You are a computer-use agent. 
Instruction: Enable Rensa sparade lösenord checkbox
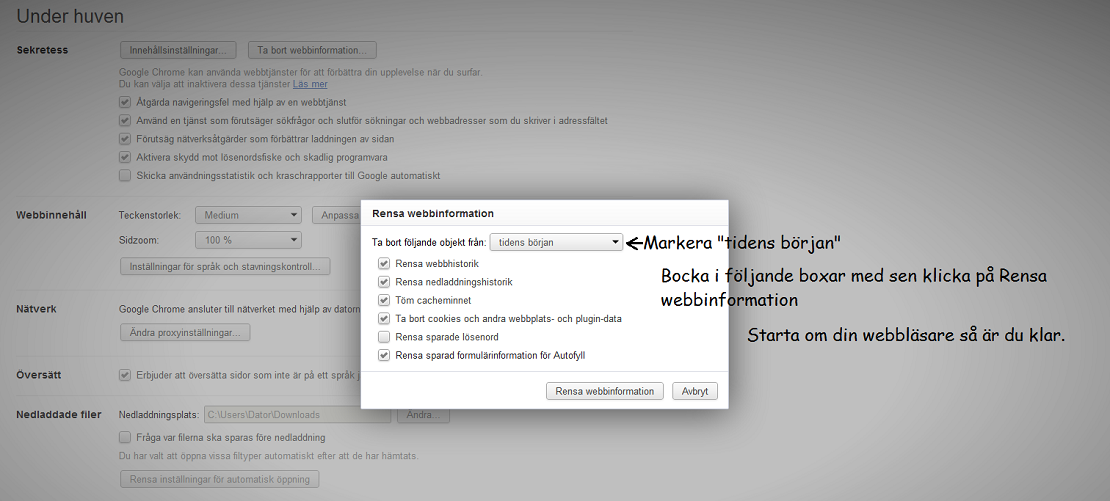click(x=384, y=337)
